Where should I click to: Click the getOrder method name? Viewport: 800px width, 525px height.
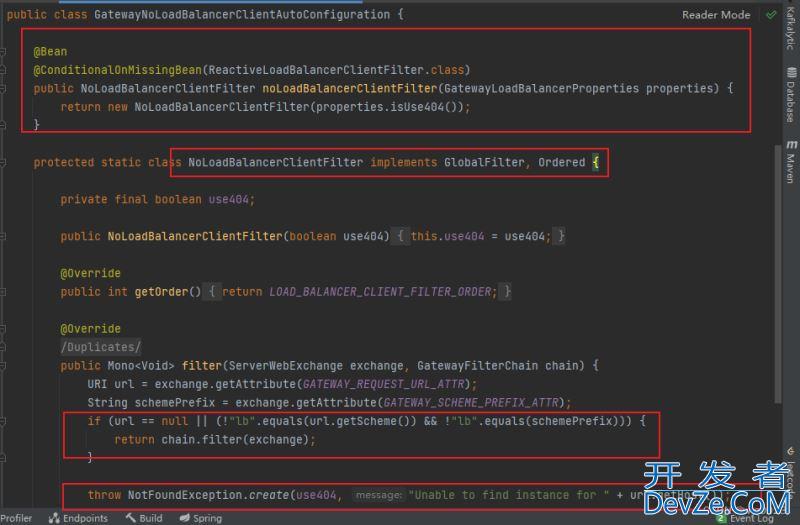pos(161,292)
